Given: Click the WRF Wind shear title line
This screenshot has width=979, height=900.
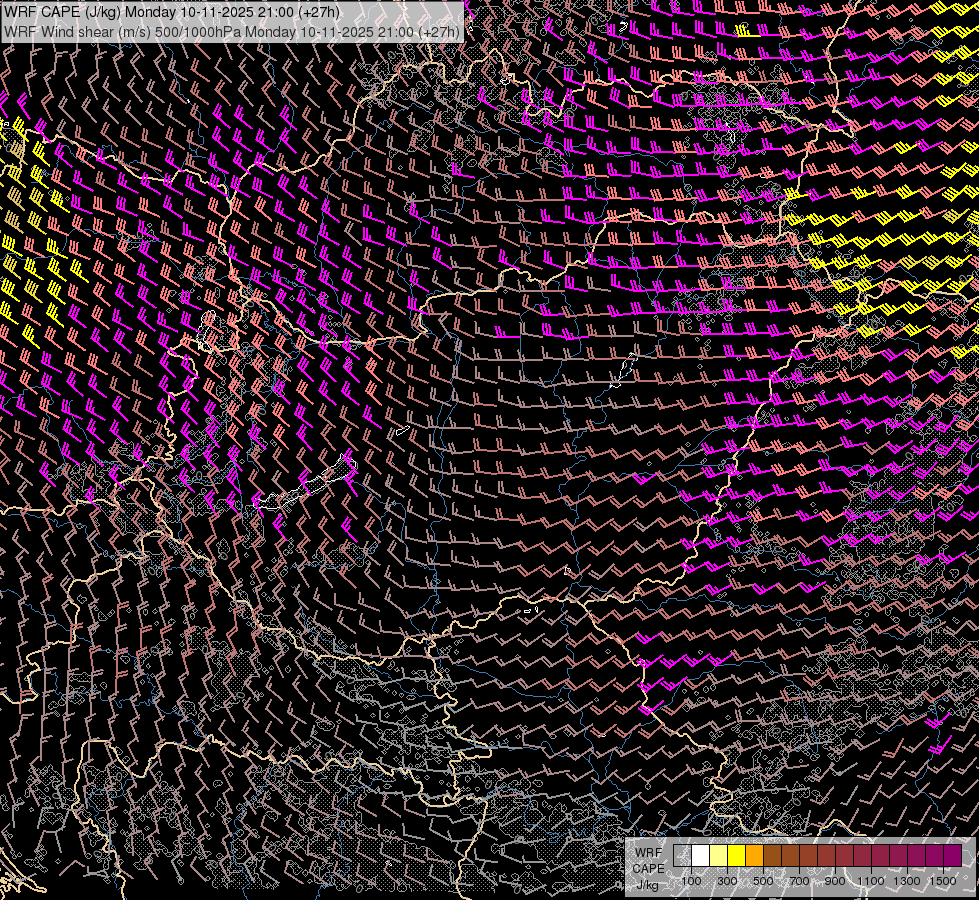Looking at the screenshot, I should click(232, 31).
